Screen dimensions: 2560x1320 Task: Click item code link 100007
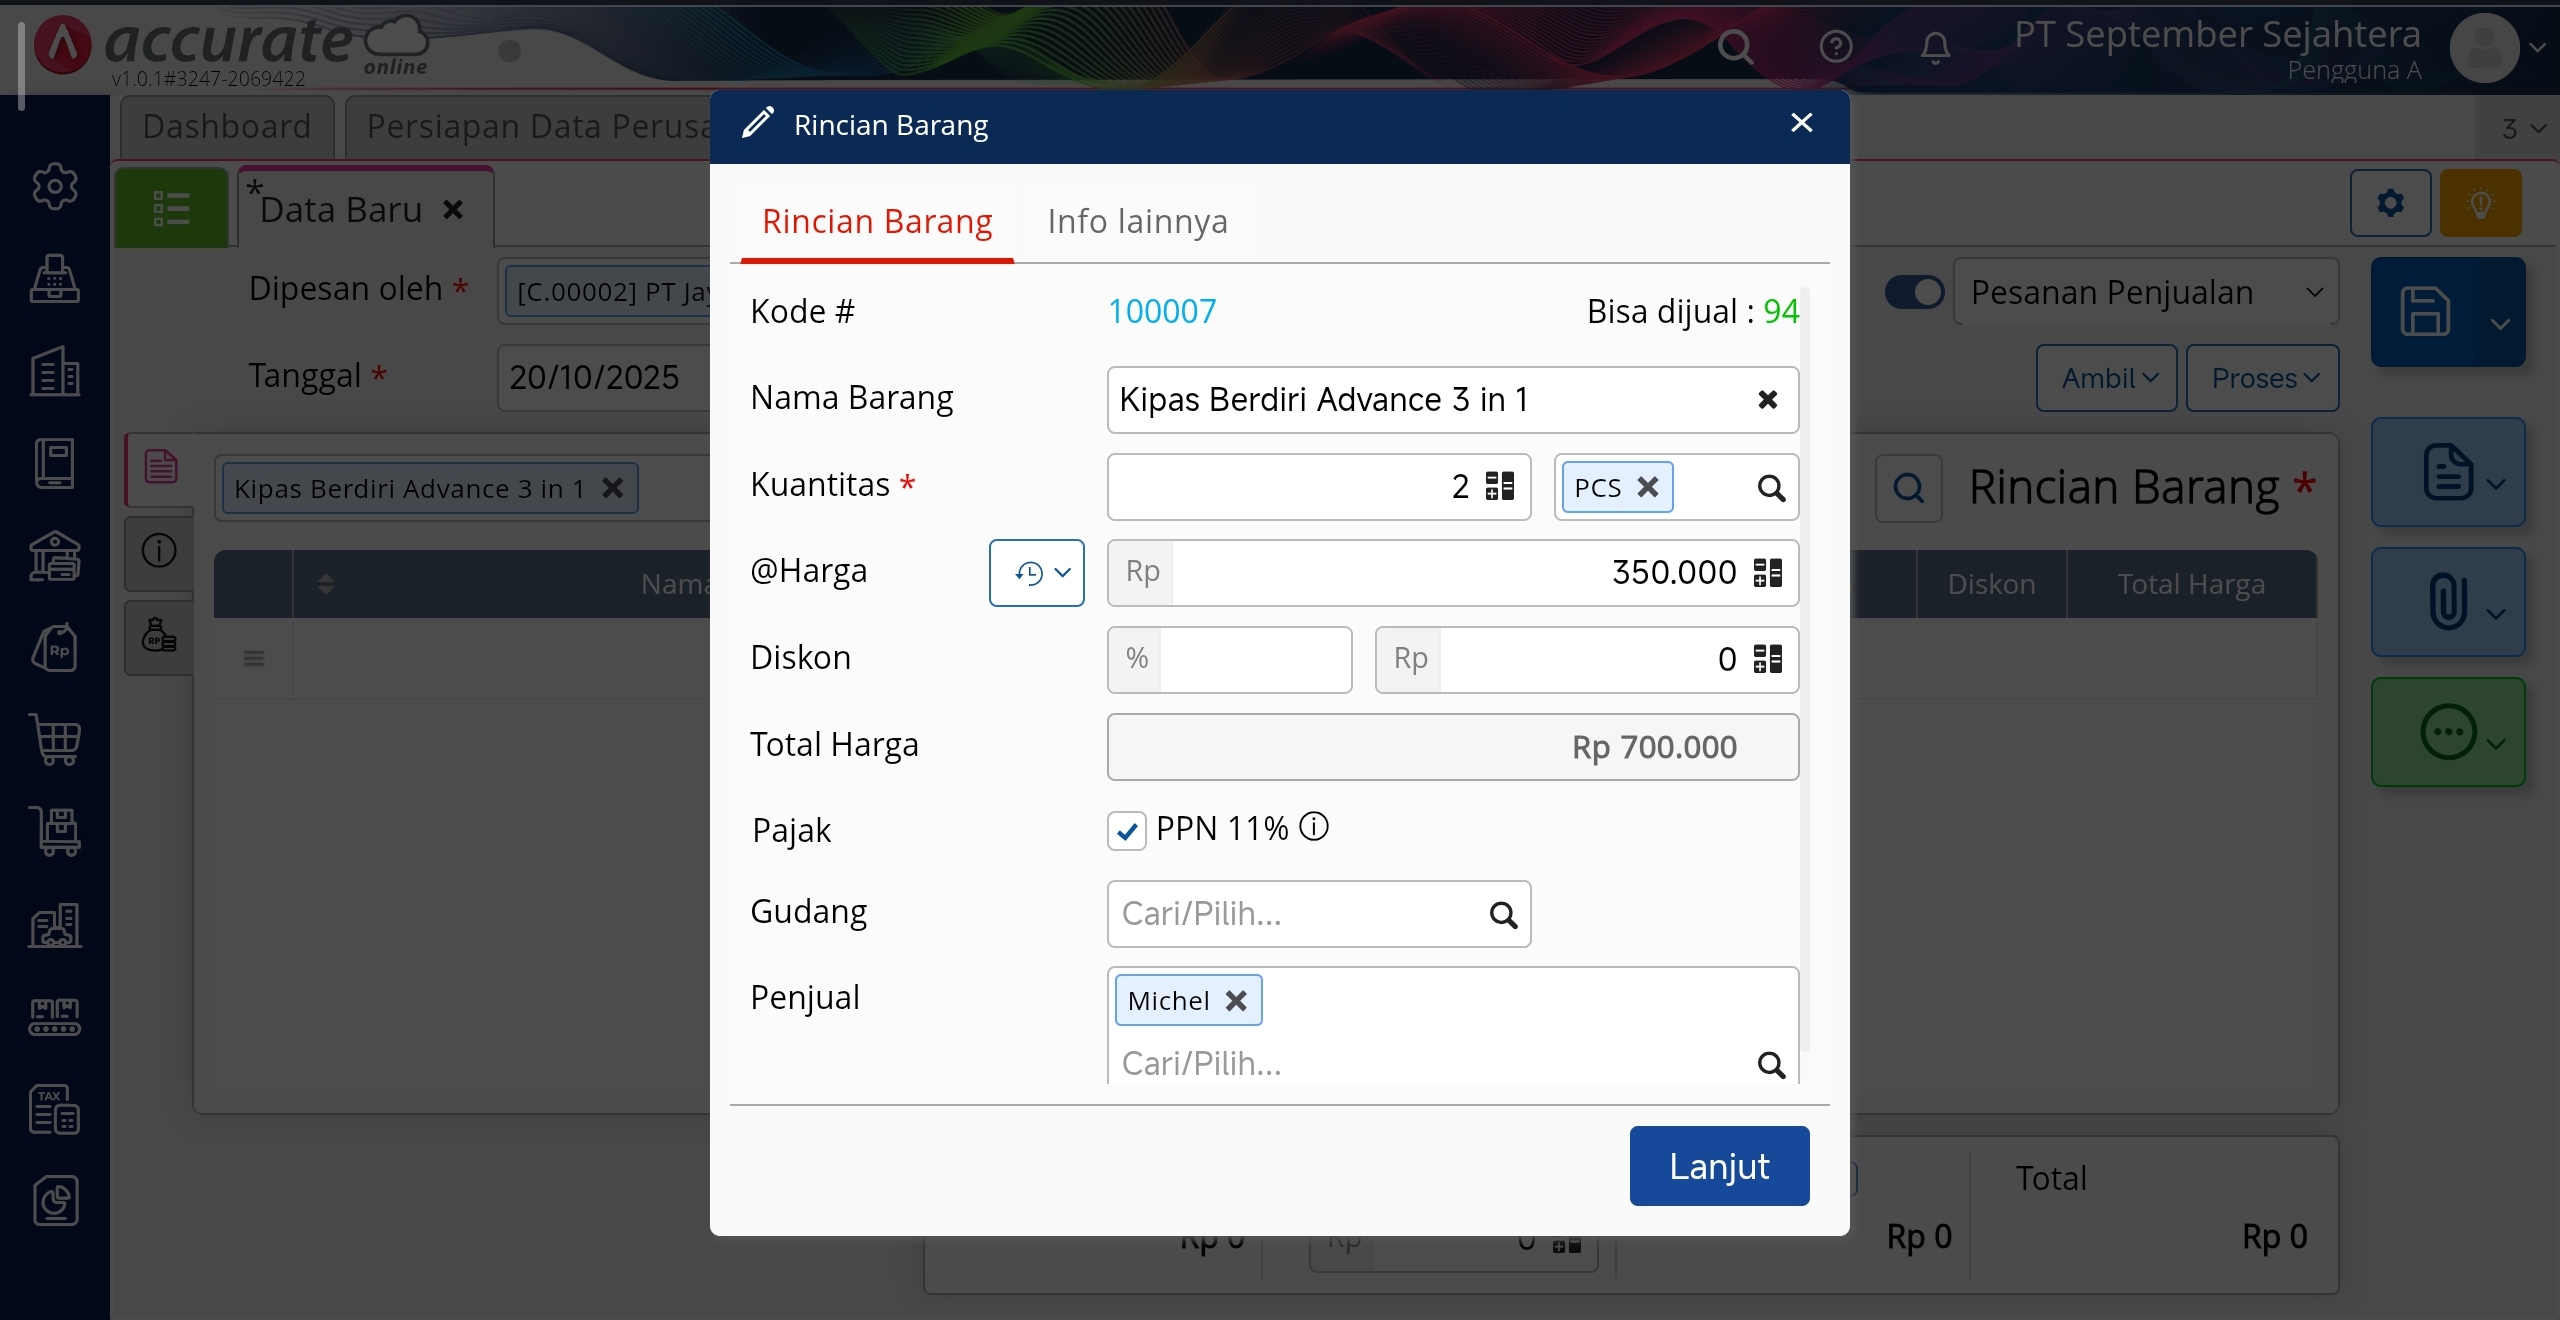(1162, 311)
